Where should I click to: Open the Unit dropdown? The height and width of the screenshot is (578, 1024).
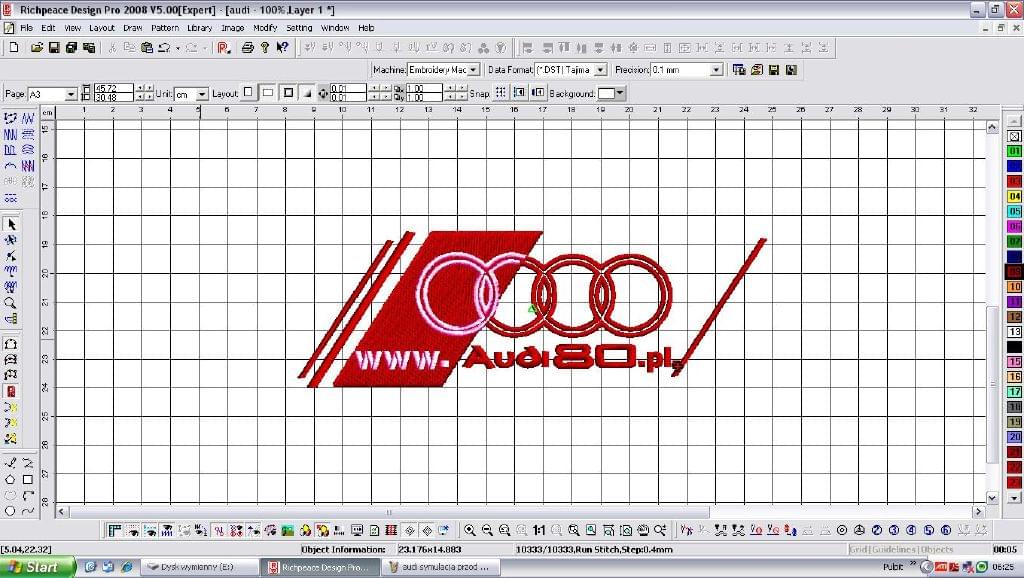202,94
